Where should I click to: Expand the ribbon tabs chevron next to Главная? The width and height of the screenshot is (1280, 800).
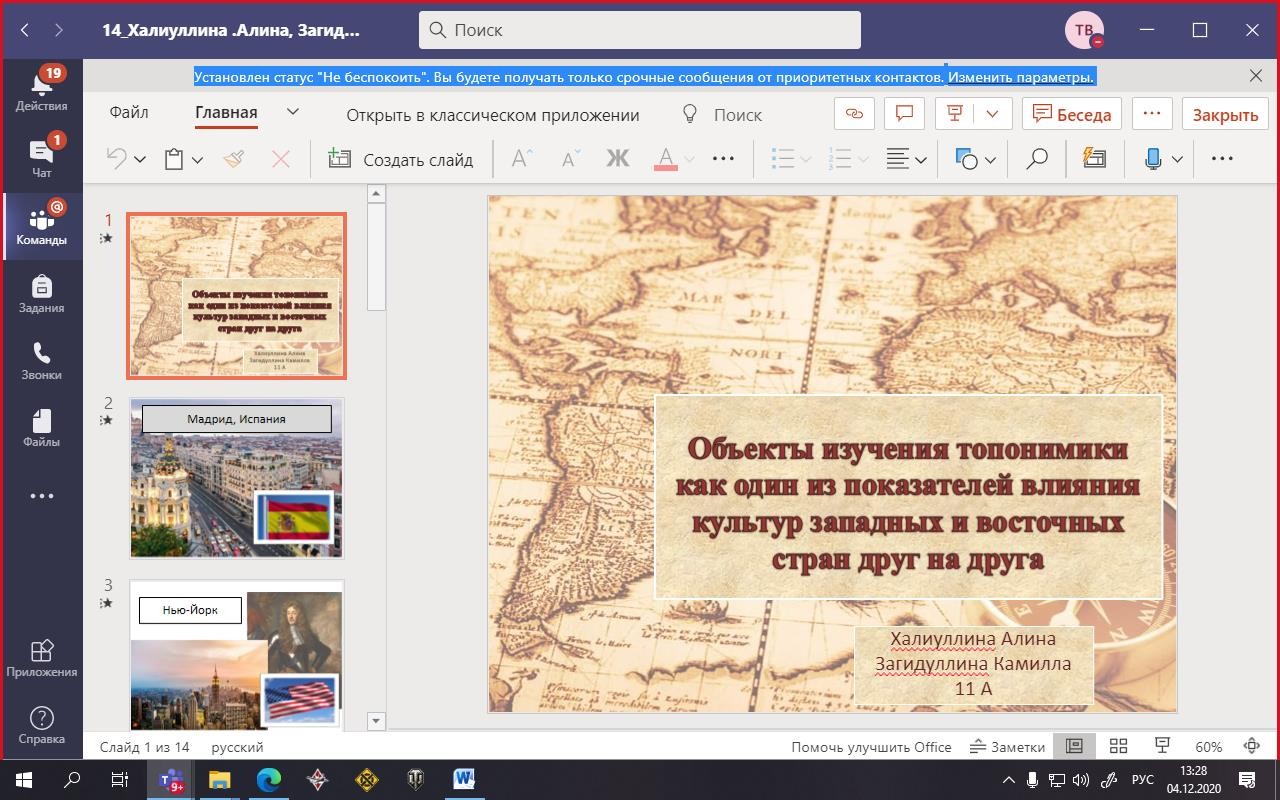coord(292,113)
